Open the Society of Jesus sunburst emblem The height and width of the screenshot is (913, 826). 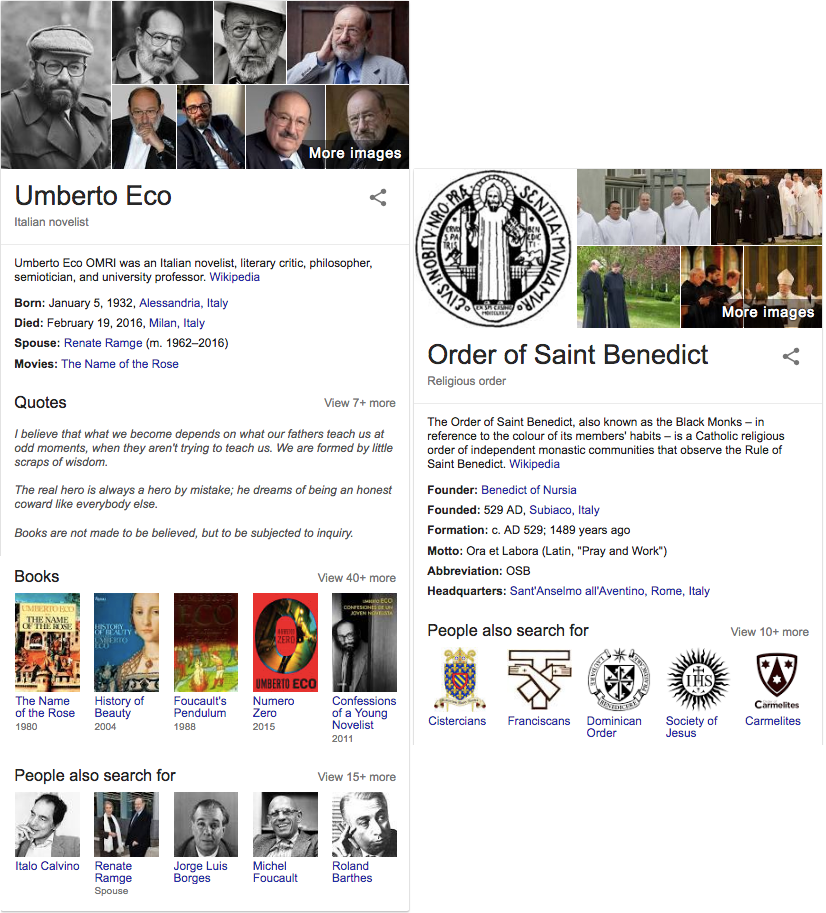(698, 680)
